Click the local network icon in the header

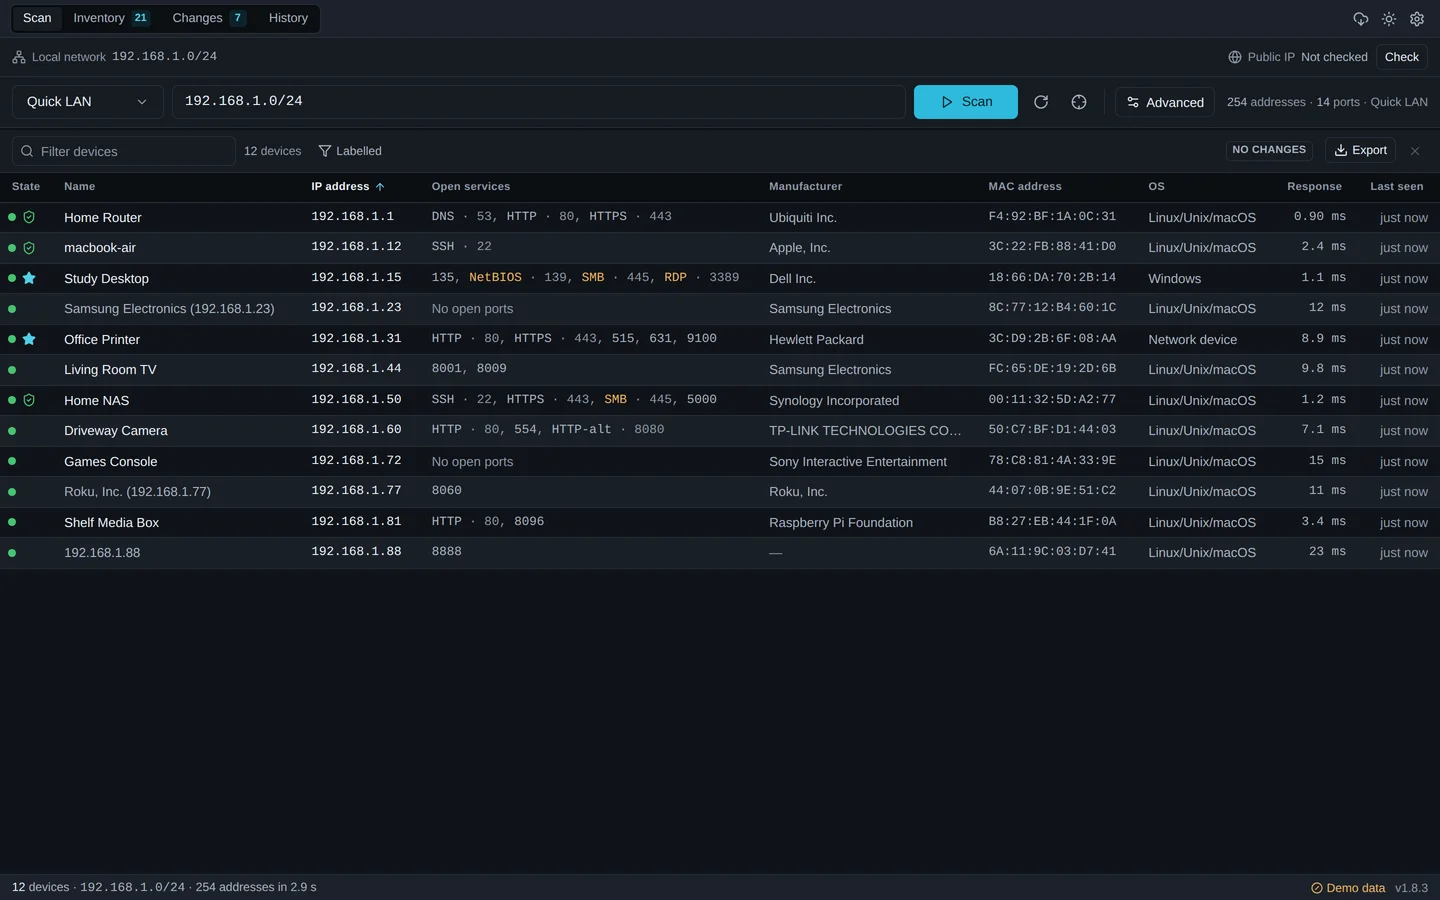(x=19, y=57)
